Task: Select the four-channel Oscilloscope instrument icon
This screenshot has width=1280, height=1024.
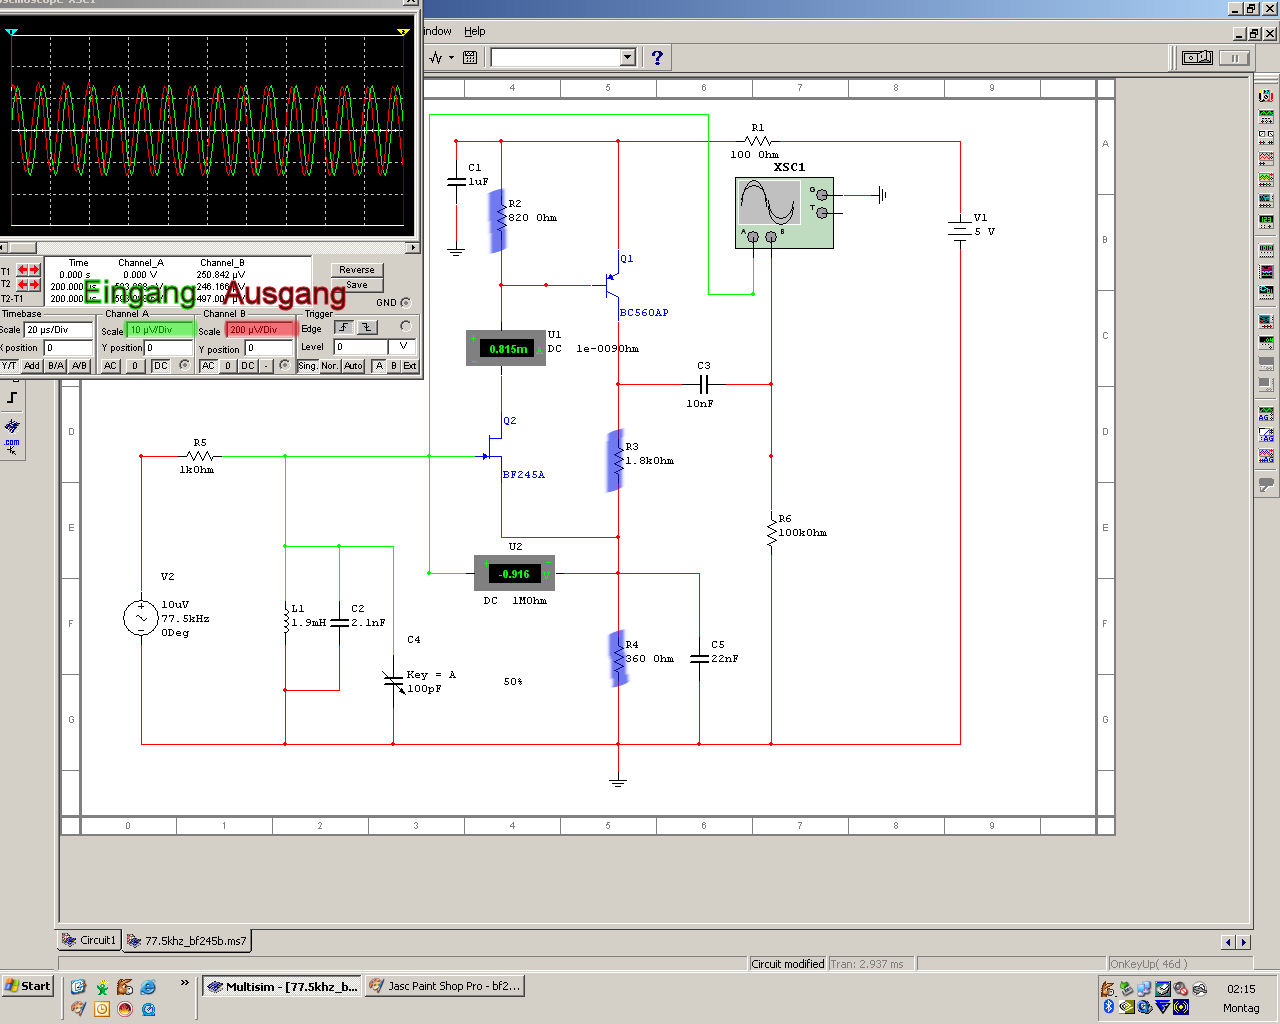Action: (x=1266, y=179)
